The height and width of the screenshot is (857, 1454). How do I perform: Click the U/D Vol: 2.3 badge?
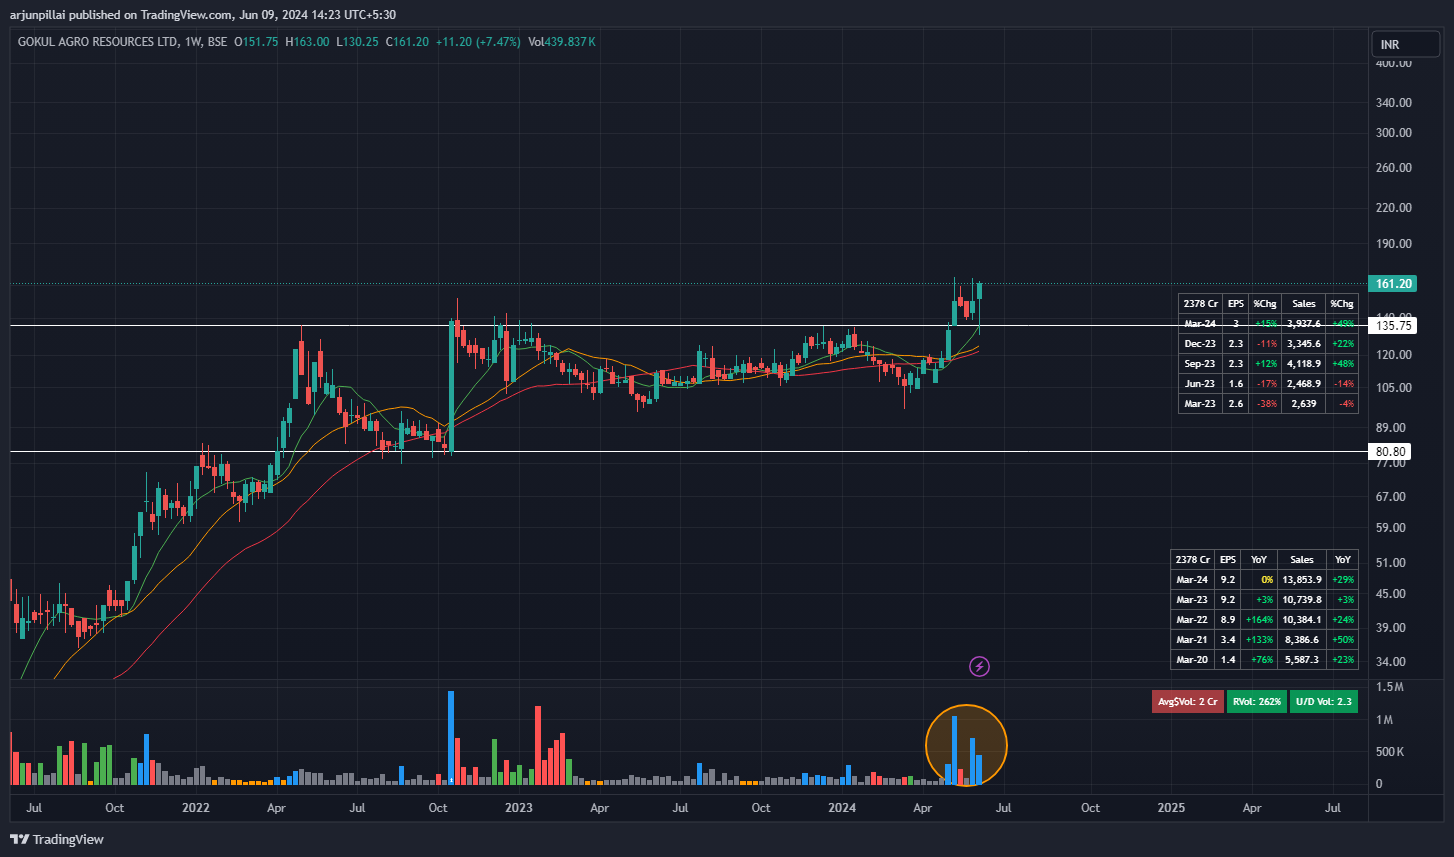(x=1323, y=701)
